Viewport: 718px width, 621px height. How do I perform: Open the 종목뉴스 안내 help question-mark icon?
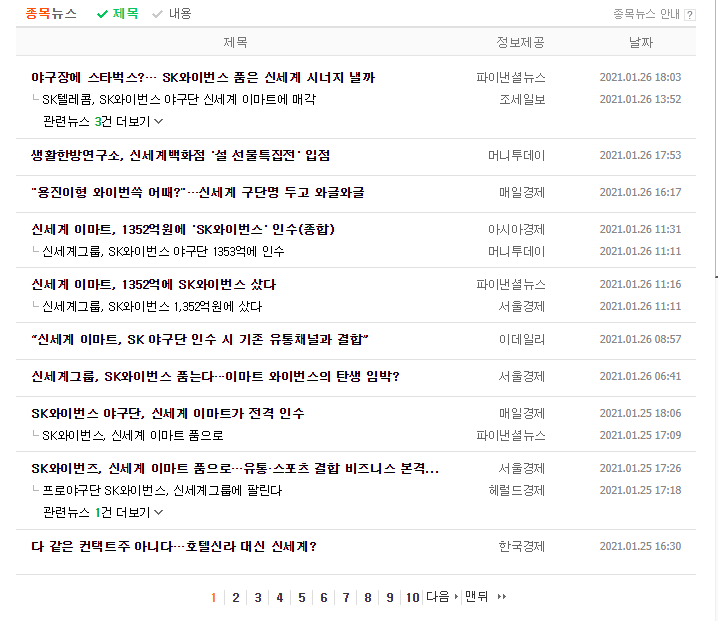pos(690,15)
